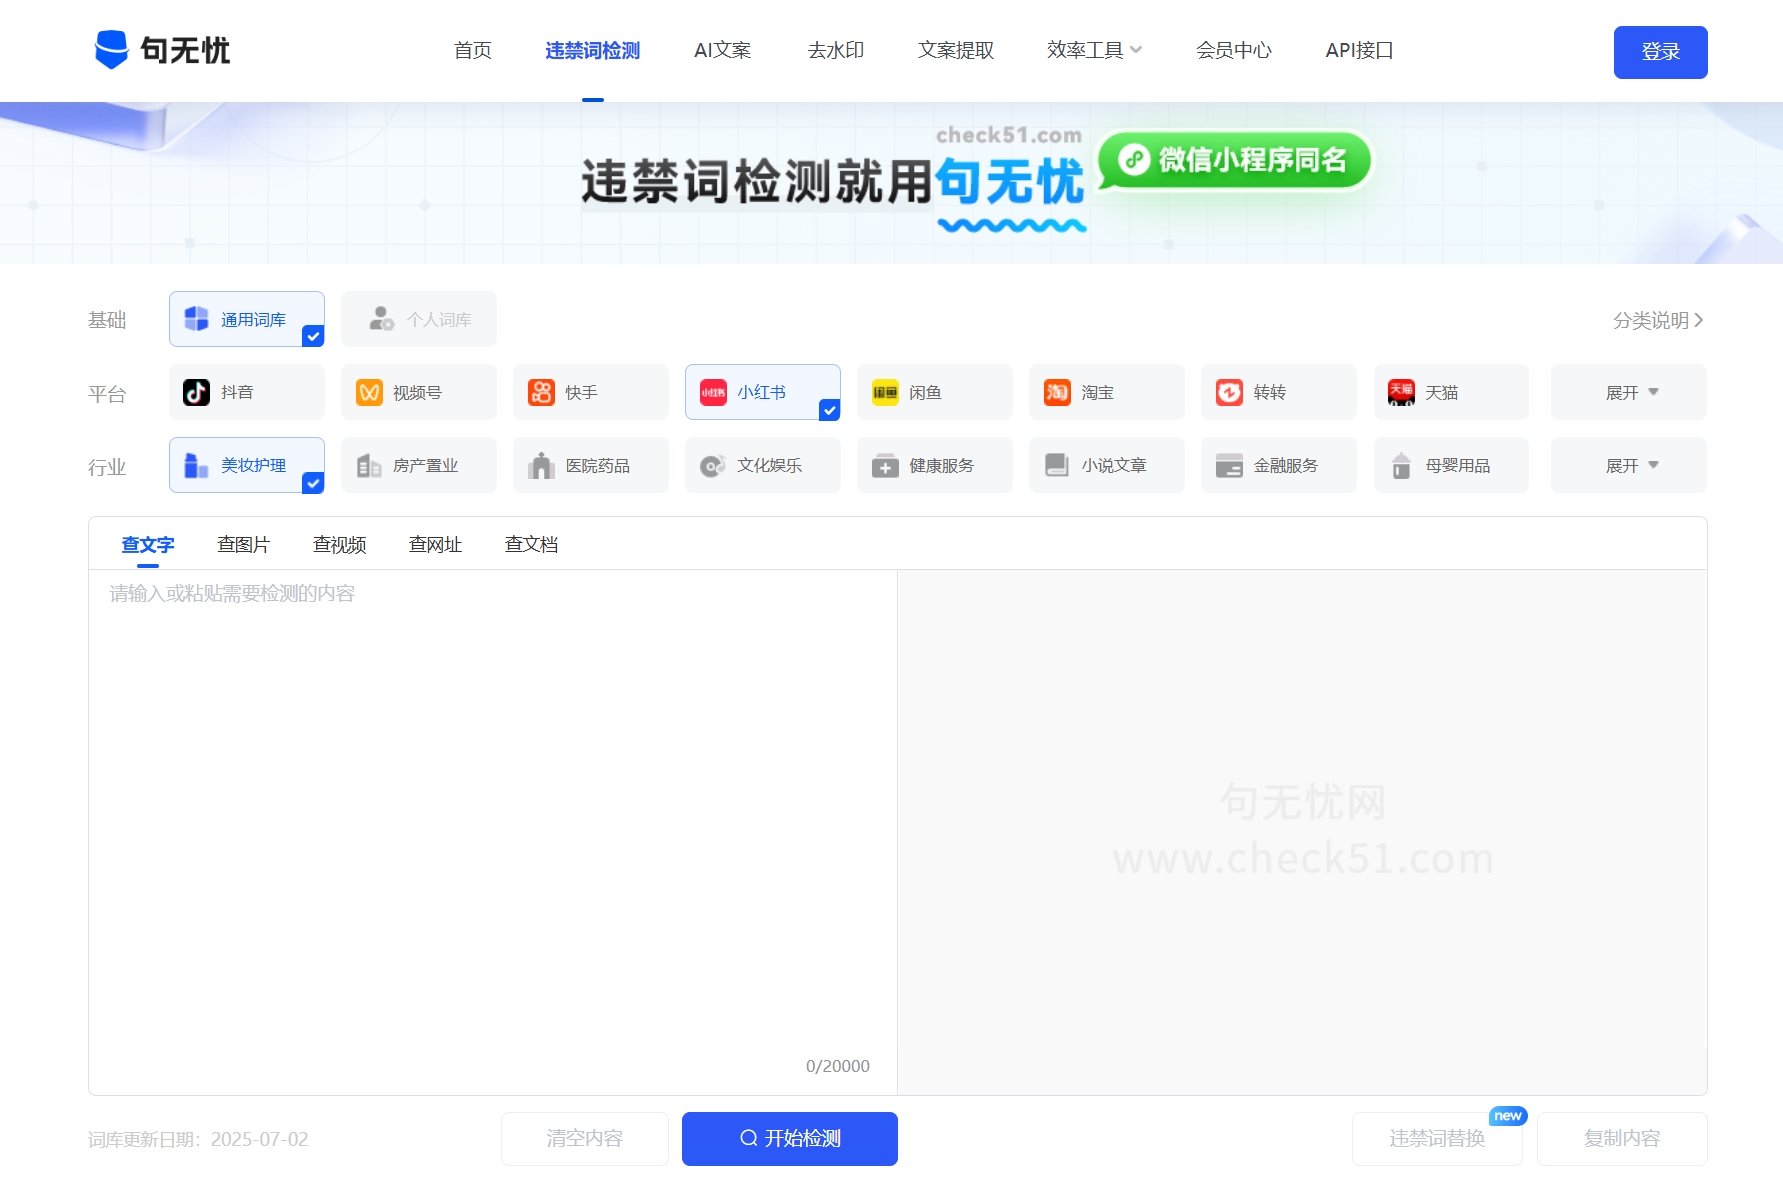The height and width of the screenshot is (1177, 1783).
Task: Expand the 平台 row with 展开
Action: pyautogui.click(x=1629, y=392)
